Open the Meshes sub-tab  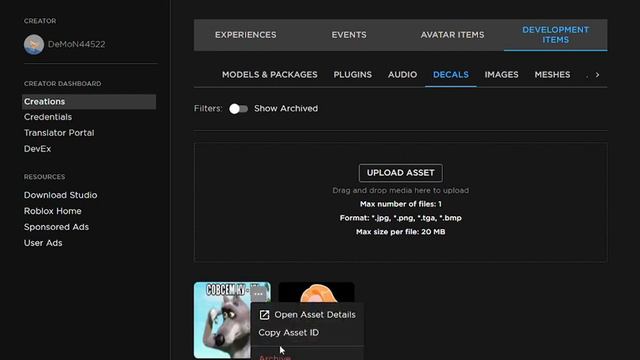pos(552,75)
